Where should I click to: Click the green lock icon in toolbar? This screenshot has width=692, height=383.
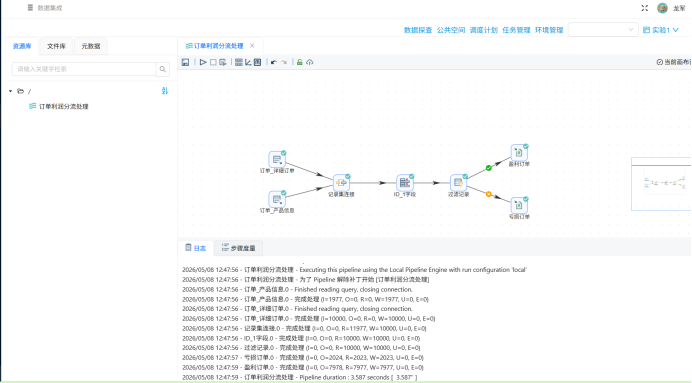click(x=300, y=62)
